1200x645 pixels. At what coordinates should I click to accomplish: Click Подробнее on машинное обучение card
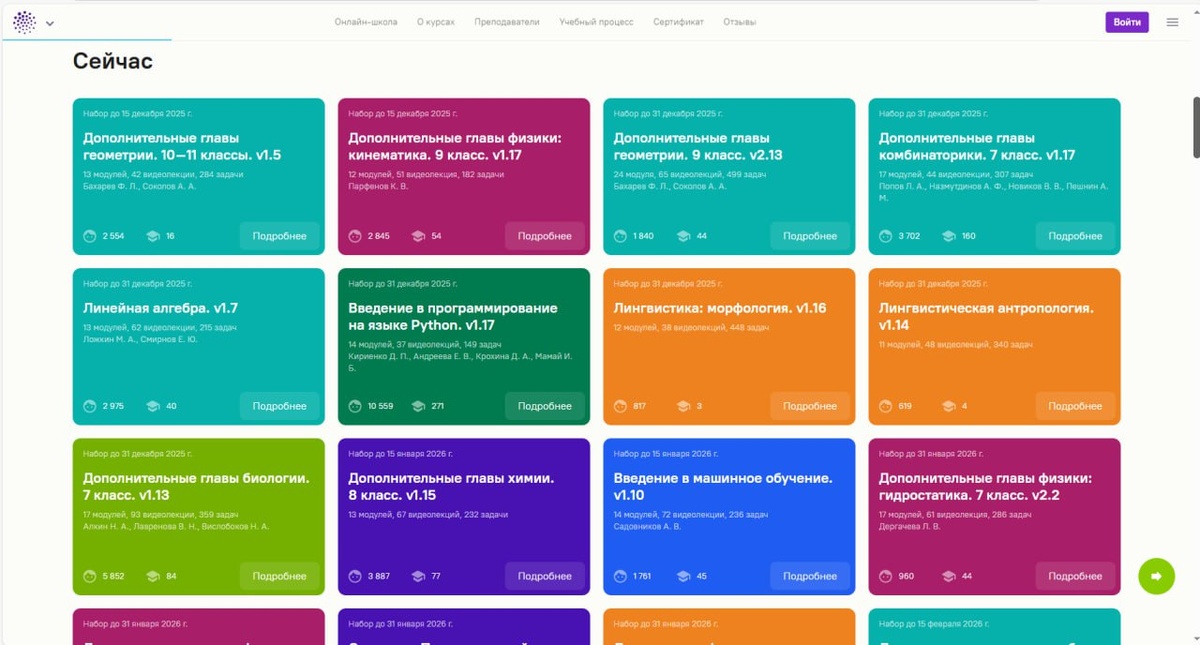[x=810, y=576]
